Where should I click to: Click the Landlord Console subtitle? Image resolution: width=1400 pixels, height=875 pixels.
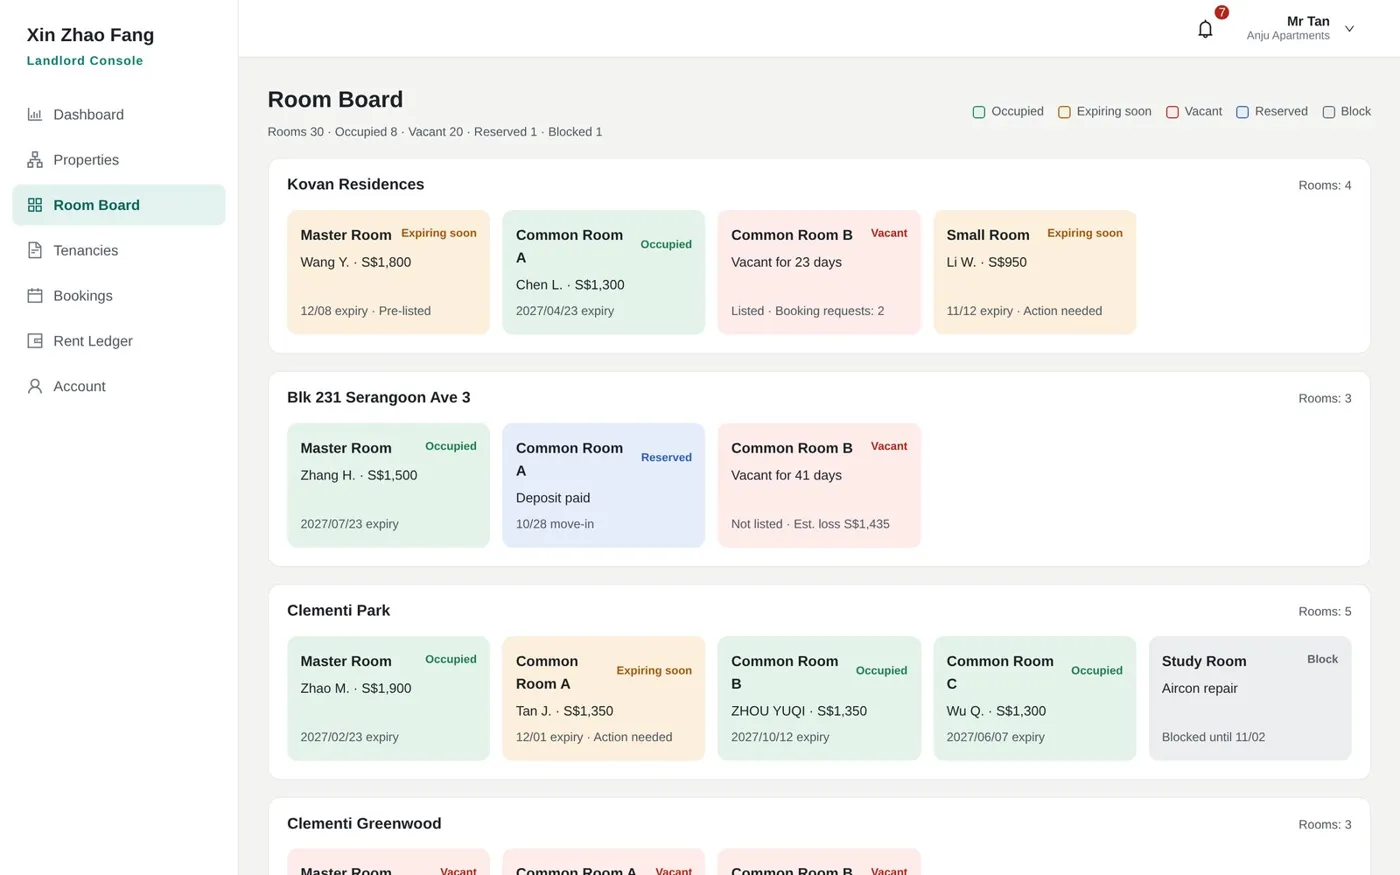pos(85,61)
